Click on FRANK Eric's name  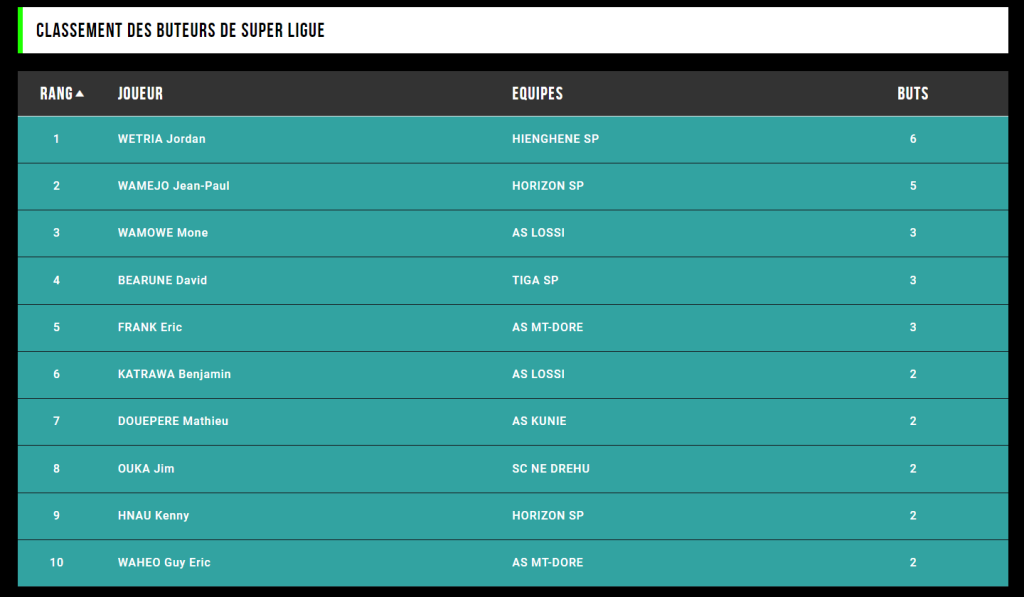150,327
